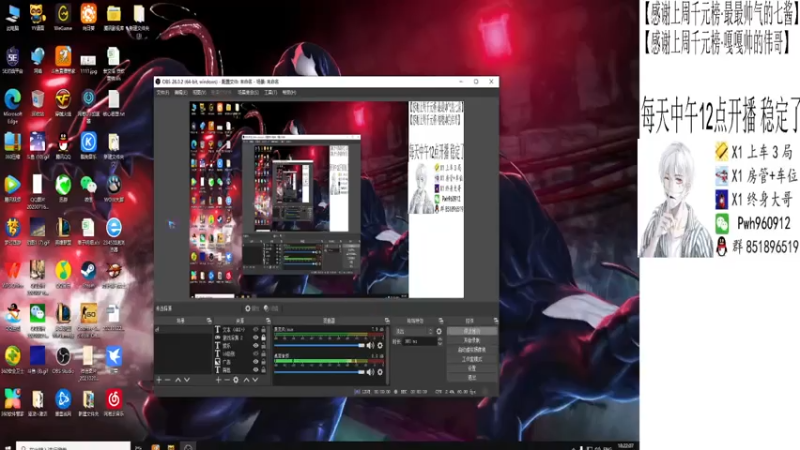The width and height of the screenshot is (800, 450).
Task: Click 桌面音频 volume slider
Action: [x=319, y=372]
